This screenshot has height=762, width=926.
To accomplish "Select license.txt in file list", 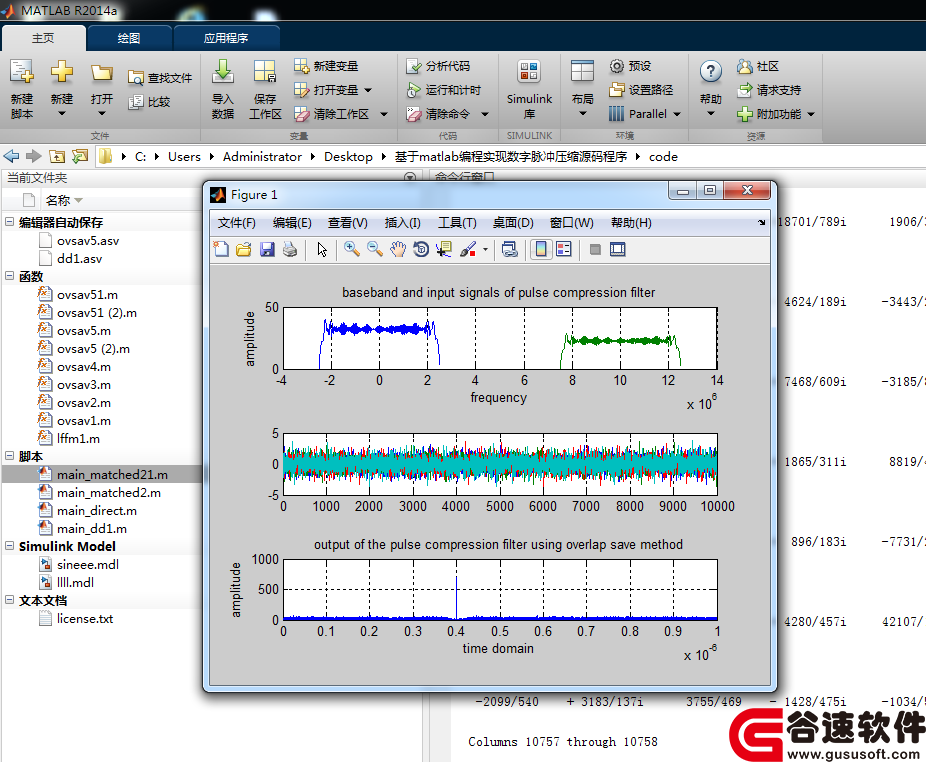I will click(85, 618).
